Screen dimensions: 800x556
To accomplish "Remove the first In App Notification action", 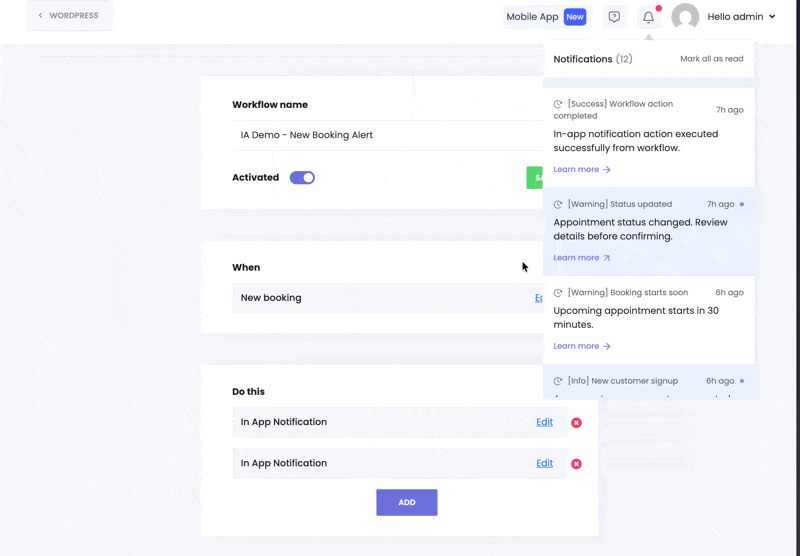I will [x=576, y=423].
